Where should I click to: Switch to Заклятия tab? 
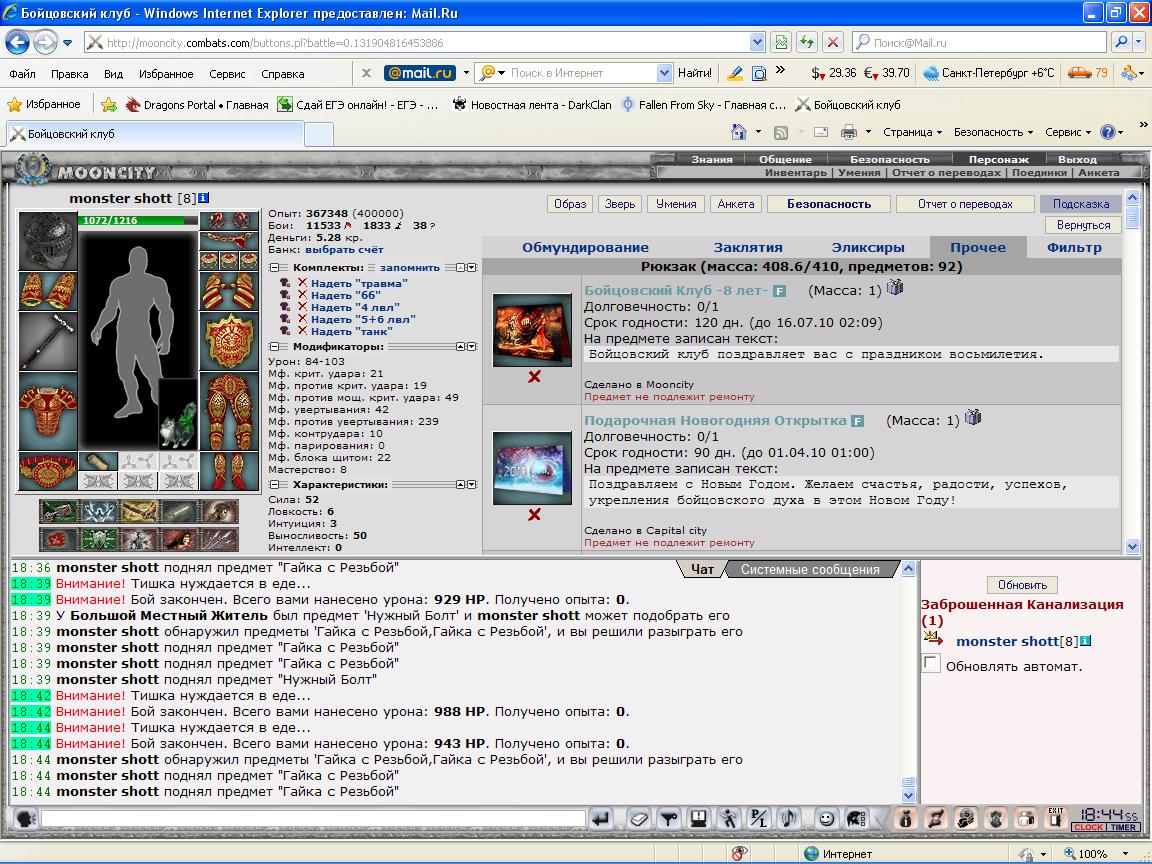(x=748, y=248)
